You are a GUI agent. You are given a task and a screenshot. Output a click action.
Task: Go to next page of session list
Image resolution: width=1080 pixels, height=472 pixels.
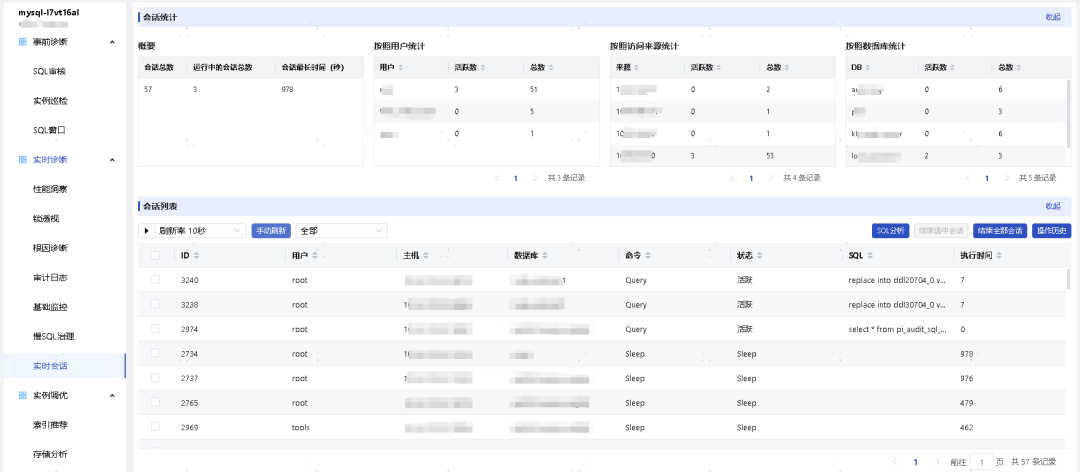point(937,462)
